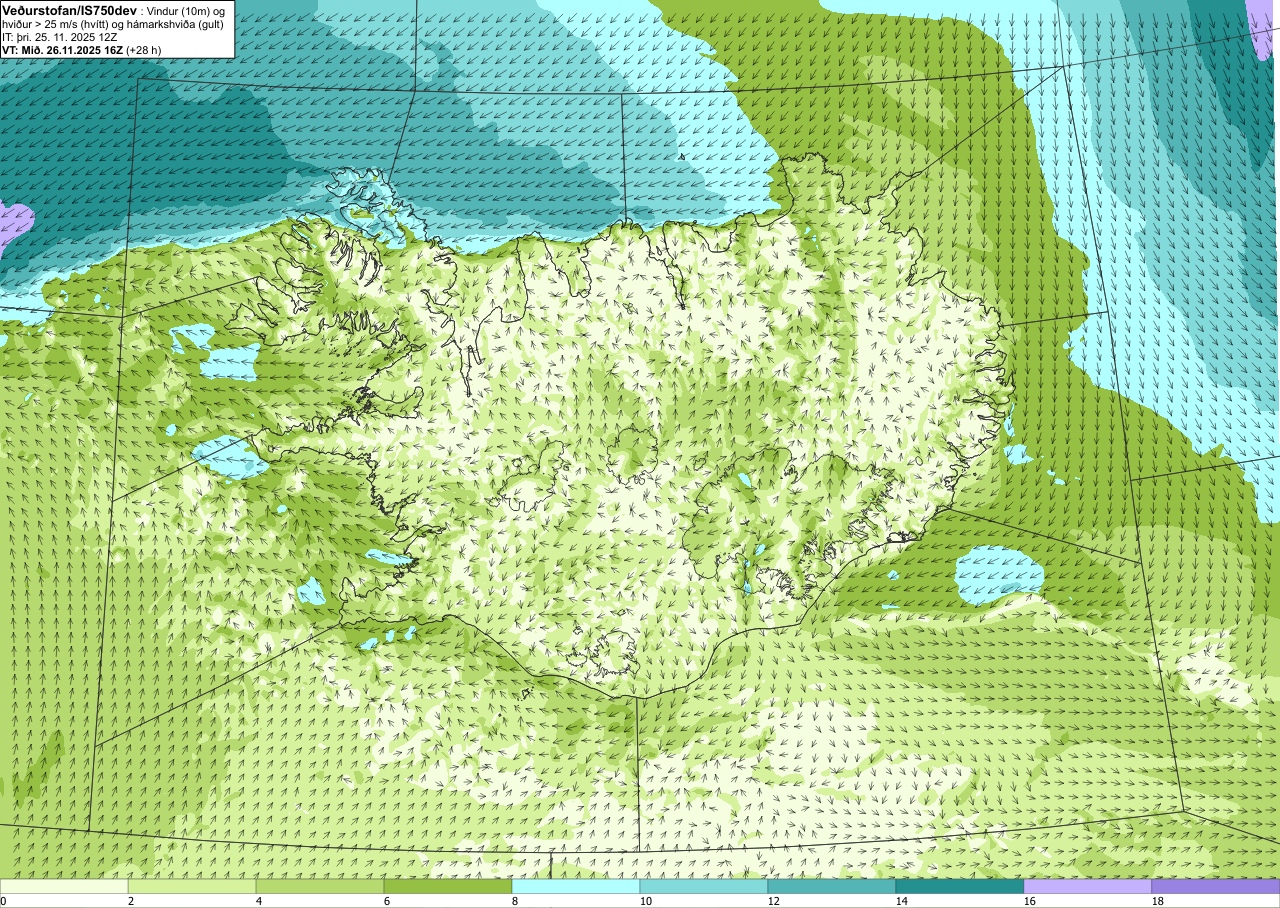Click the 'IT: þri. 25. 11. 2025 12Z' line
The image size is (1280, 908).
(x=62, y=36)
